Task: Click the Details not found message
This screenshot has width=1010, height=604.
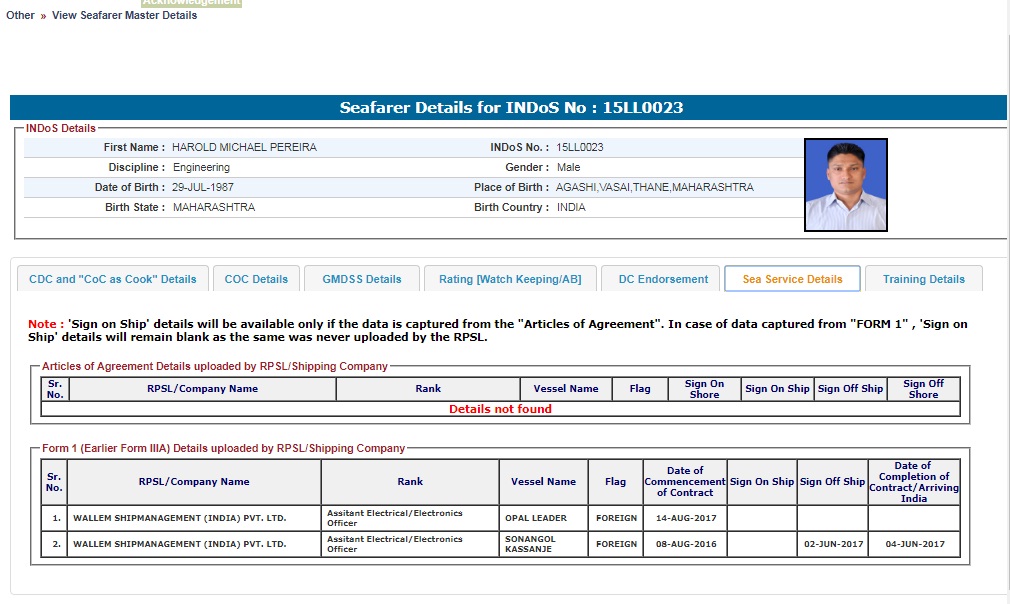Action: [500, 409]
